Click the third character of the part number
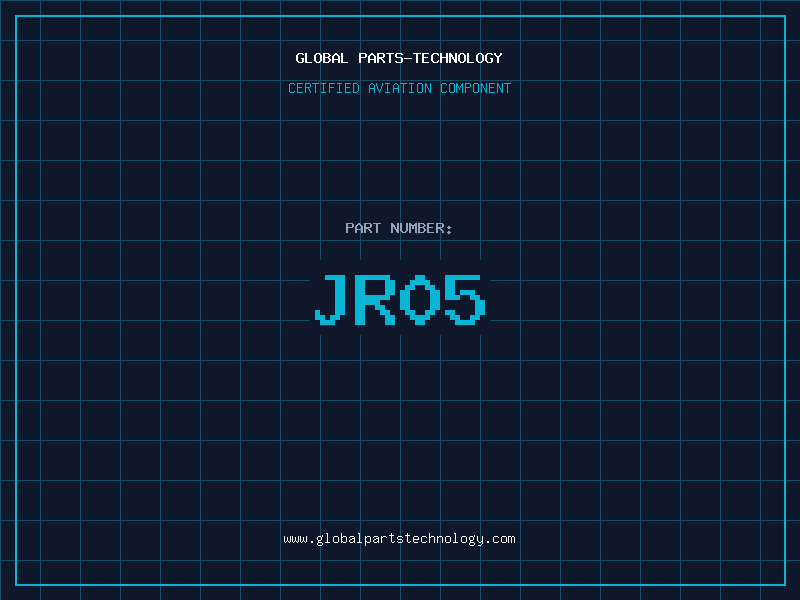The width and height of the screenshot is (800, 600). pyautogui.click(x=421, y=299)
